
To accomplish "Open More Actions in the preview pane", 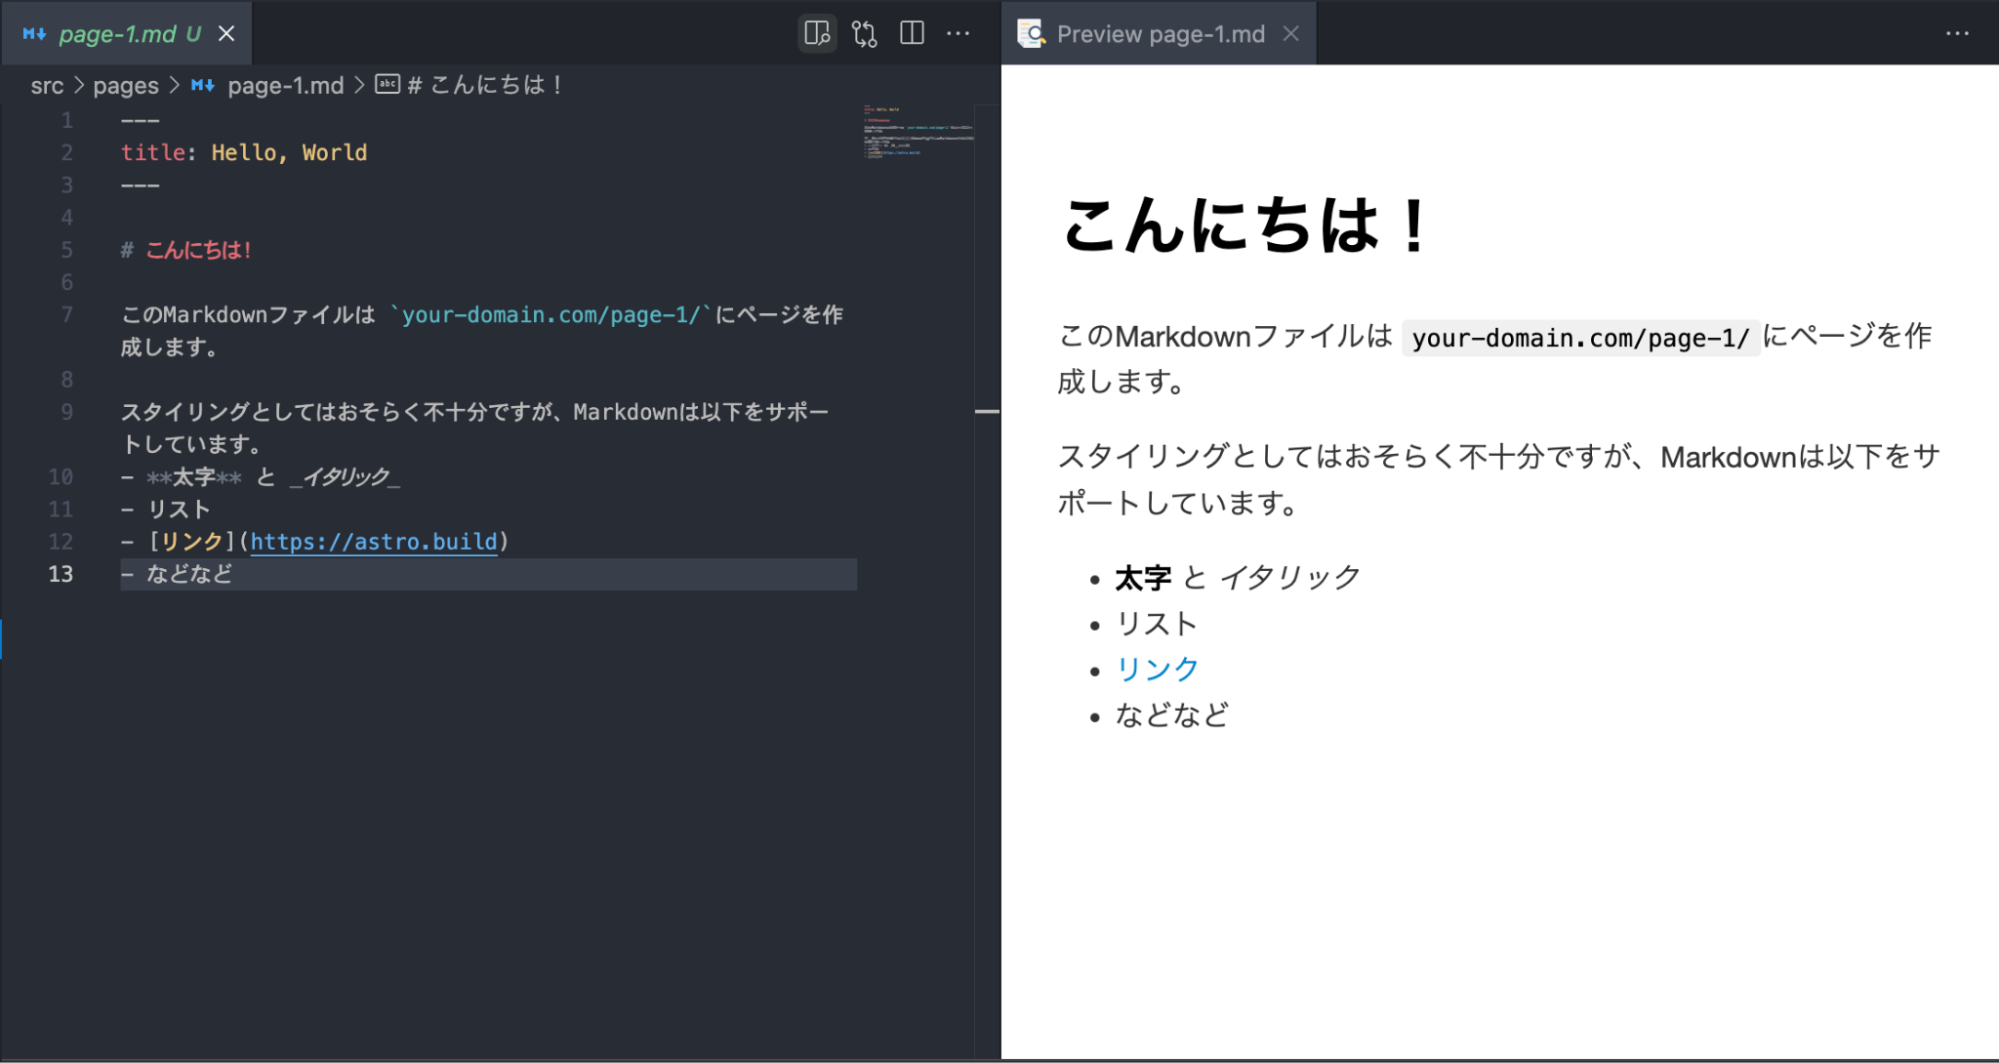I will [1957, 33].
